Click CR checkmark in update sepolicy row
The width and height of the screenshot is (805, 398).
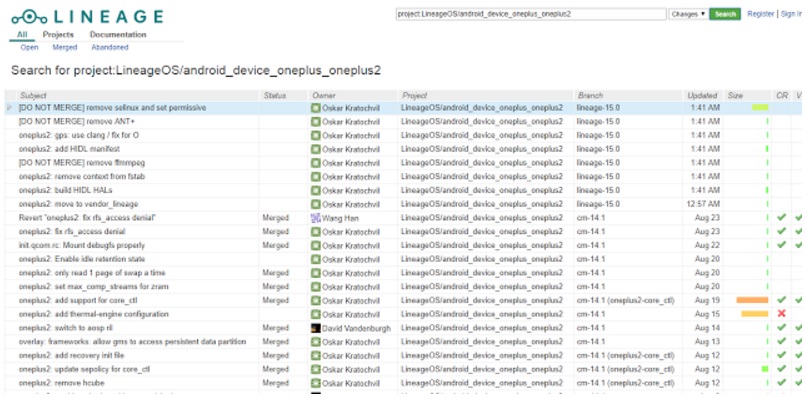coord(781,369)
